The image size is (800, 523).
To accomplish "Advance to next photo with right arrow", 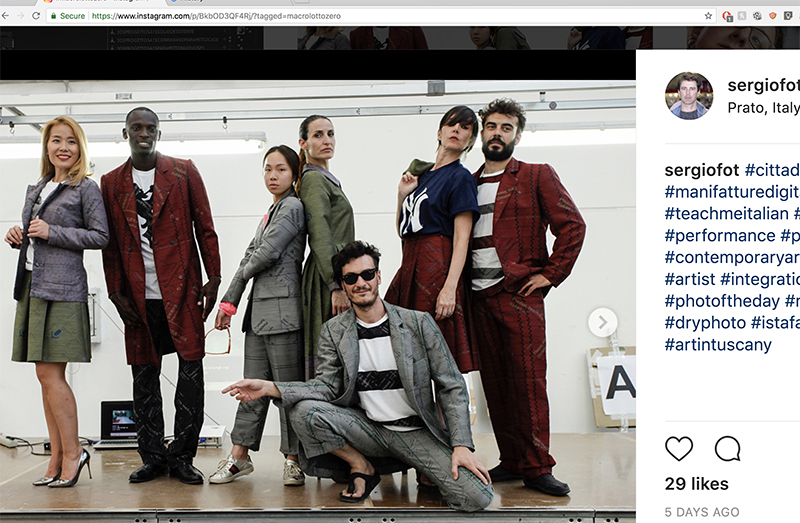I will (x=602, y=322).
